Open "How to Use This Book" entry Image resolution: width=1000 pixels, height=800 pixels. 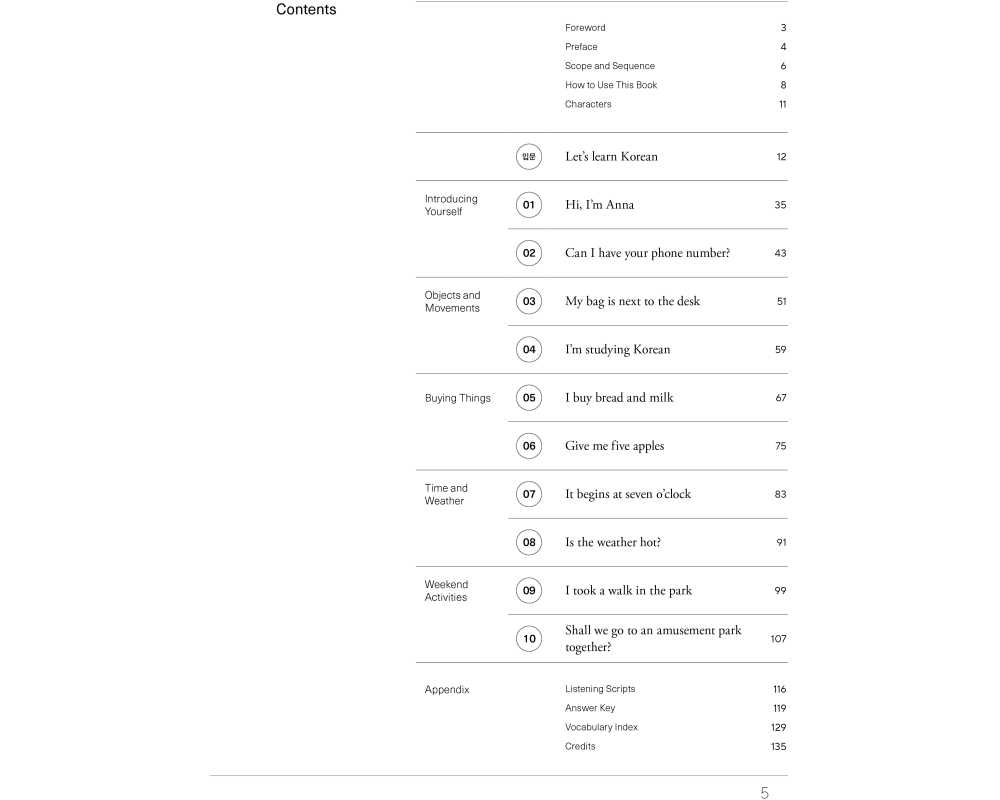(611, 85)
